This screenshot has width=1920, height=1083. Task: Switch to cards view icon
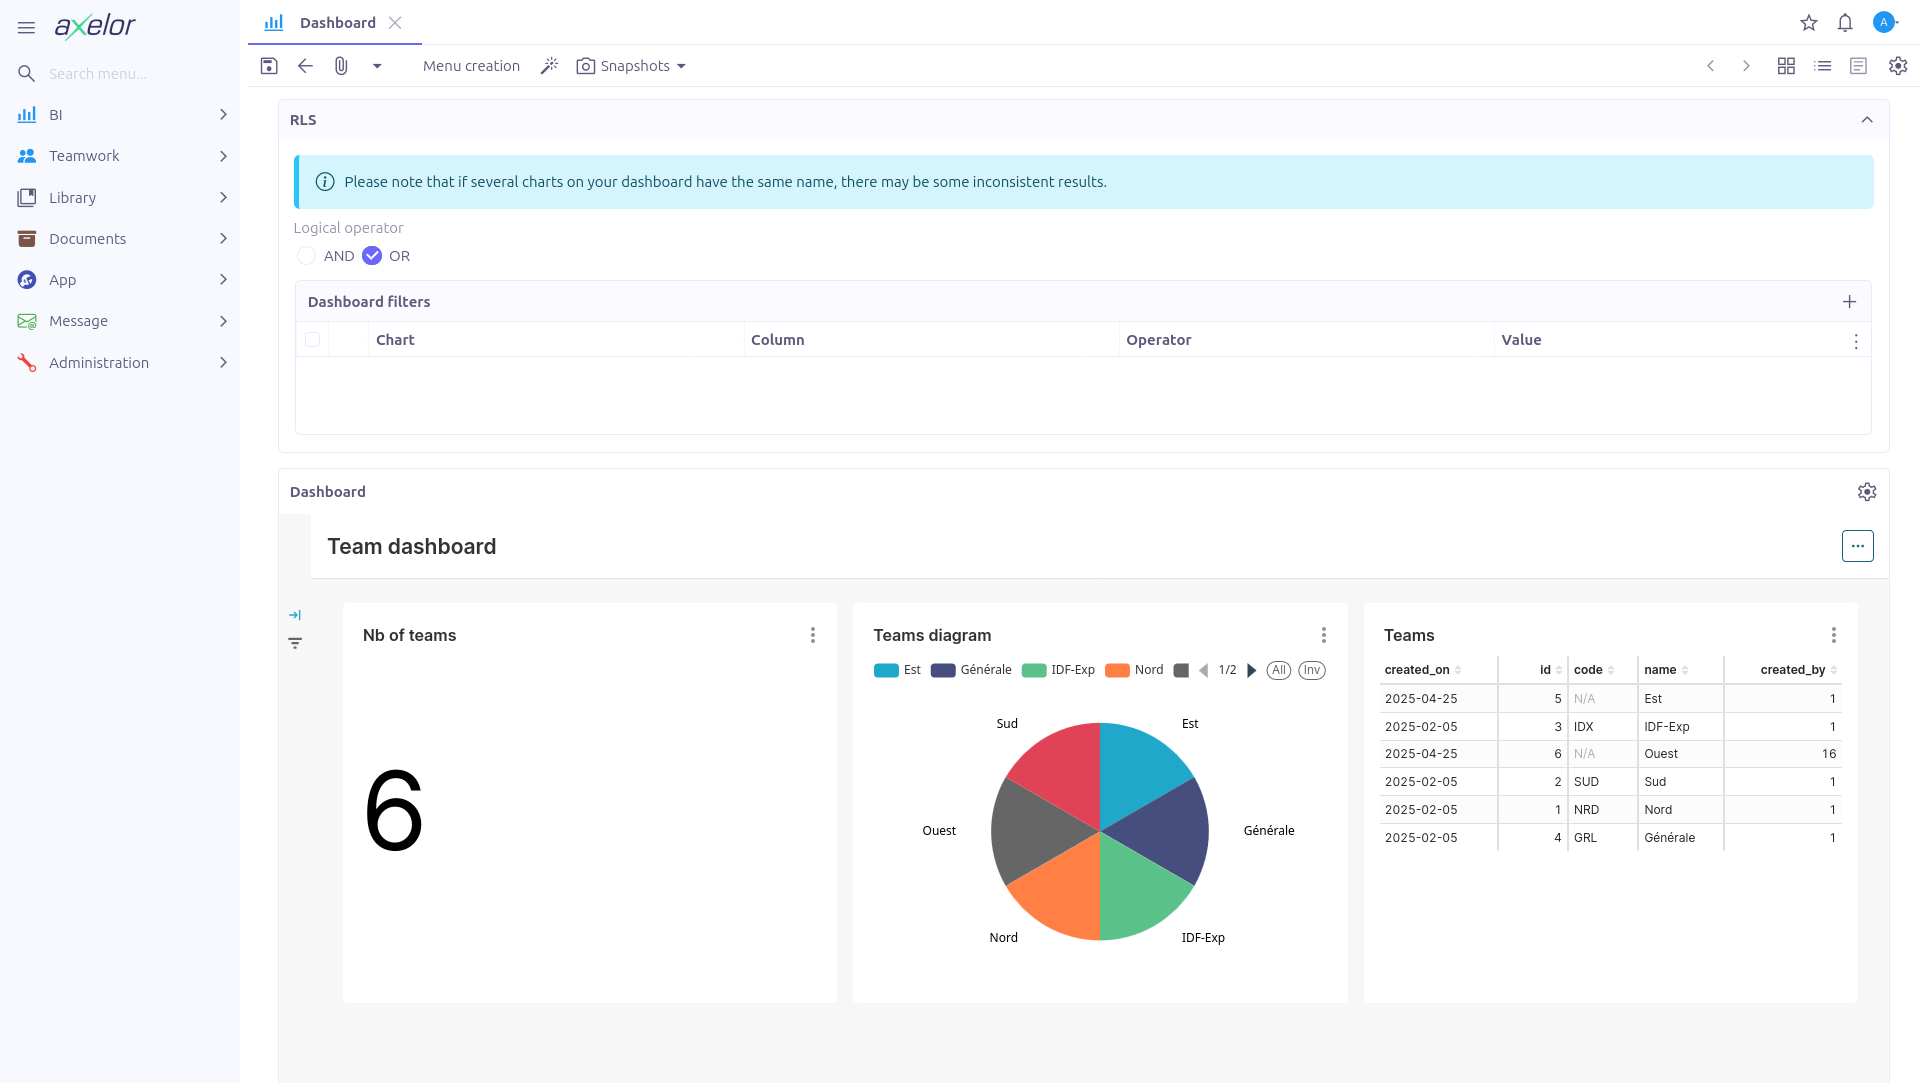[x=1786, y=66]
